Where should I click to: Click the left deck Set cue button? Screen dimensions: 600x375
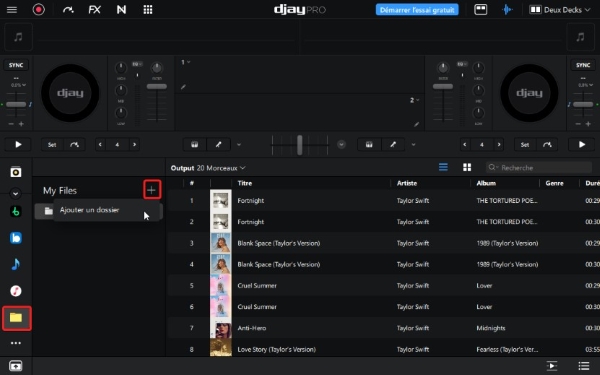52,145
